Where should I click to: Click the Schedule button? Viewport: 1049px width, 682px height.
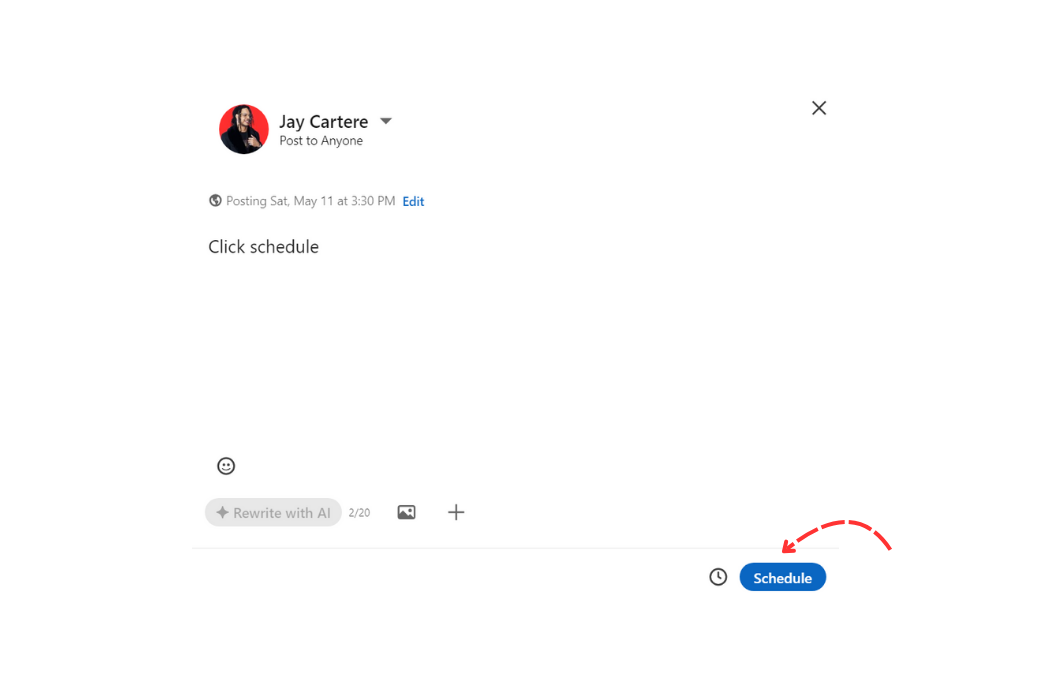[782, 577]
